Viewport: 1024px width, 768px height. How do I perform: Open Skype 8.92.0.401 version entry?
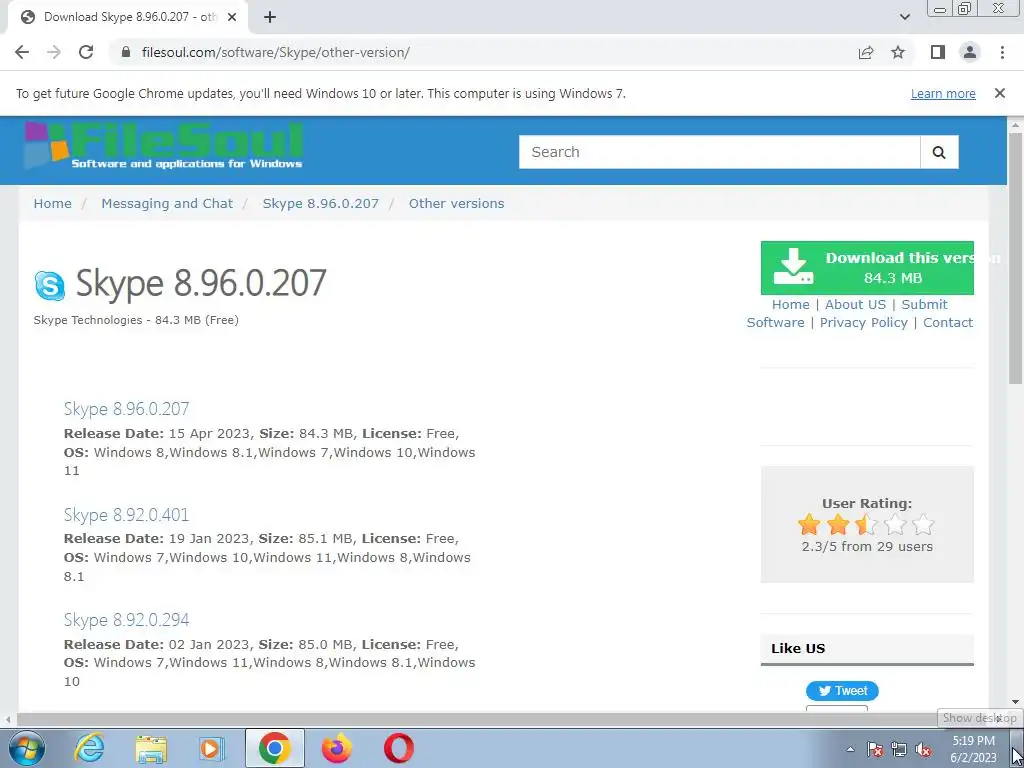pos(127,515)
